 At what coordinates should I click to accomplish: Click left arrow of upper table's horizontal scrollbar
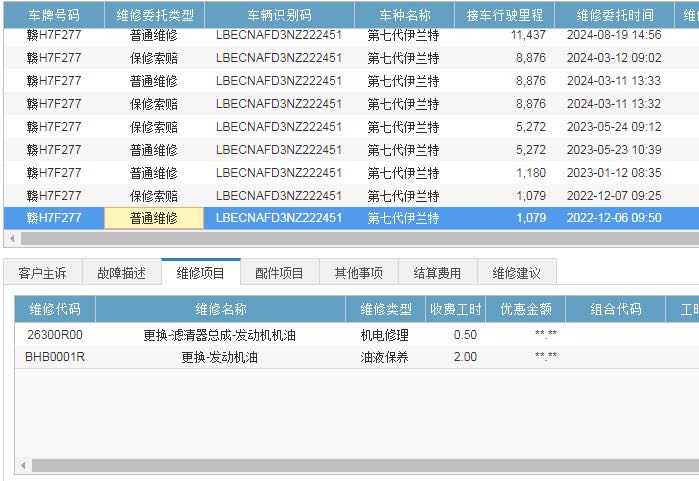pos(12,239)
